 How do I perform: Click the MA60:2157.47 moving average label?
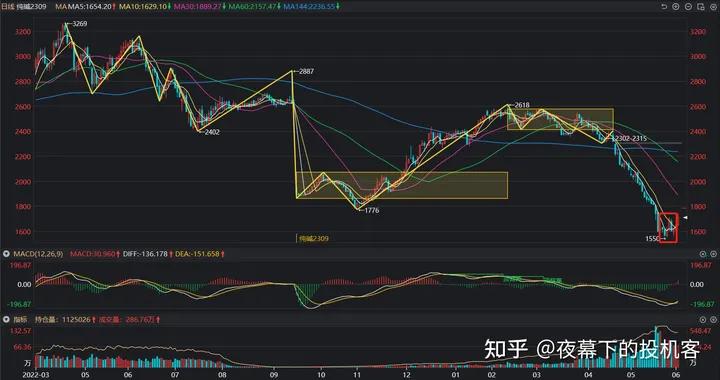tap(253, 6)
